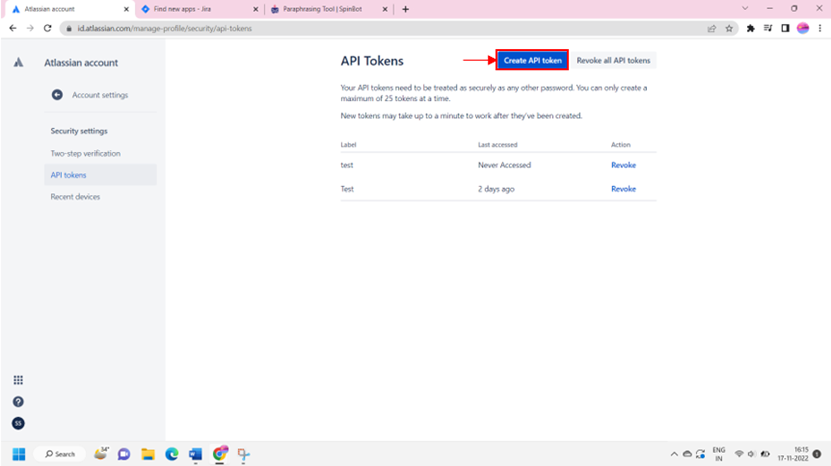The width and height of the screenshot is (831, 466).
Task: Open the media control playlist icon
Action: tap(768, 29)
